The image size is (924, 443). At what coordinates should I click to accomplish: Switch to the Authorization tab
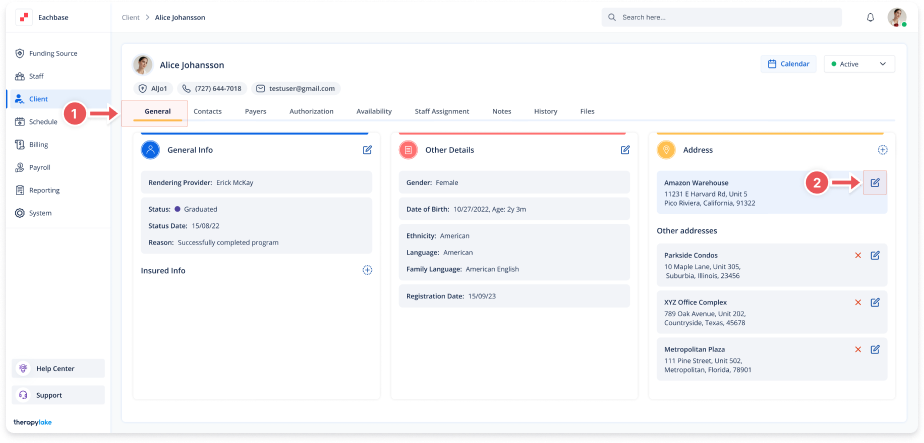coord(311,111)
